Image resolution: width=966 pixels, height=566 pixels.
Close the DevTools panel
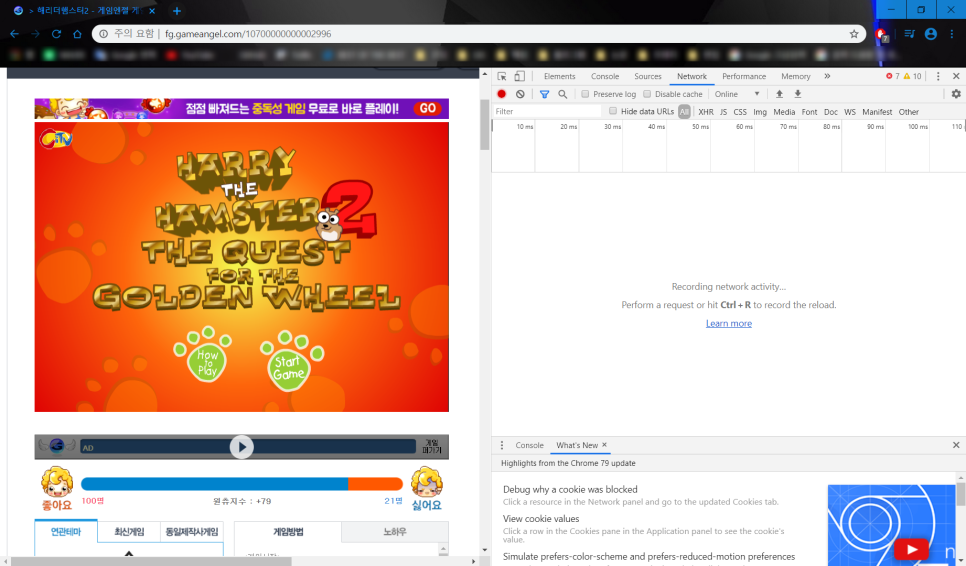click(x=956, y=76)
